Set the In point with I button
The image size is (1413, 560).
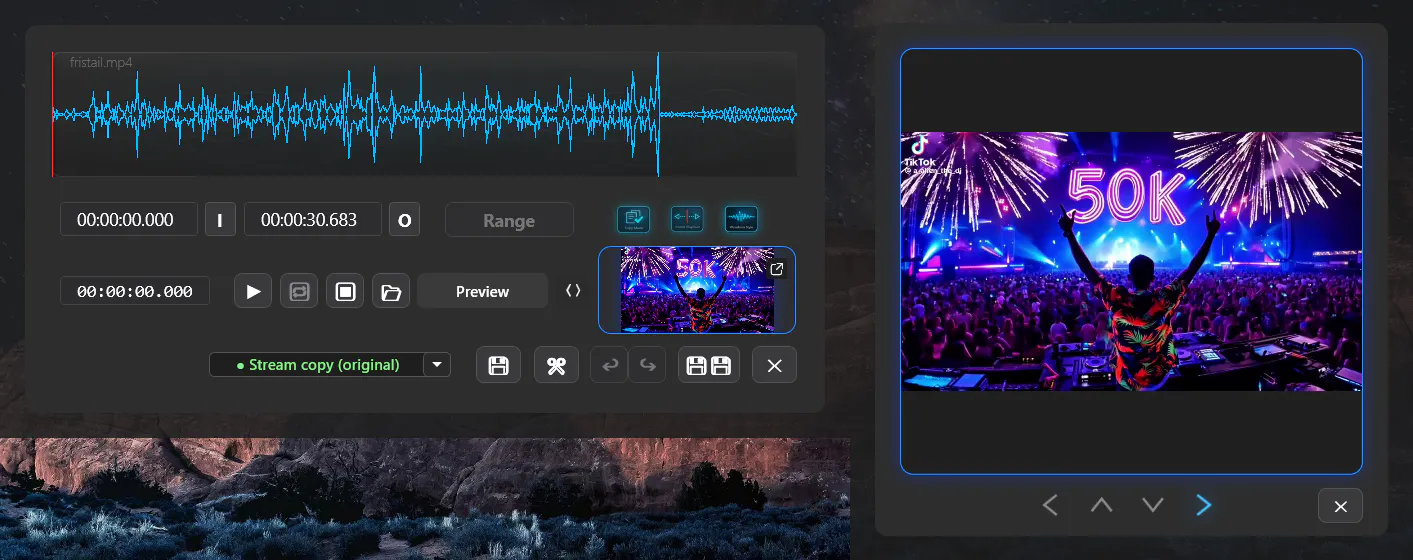point(220,219)
